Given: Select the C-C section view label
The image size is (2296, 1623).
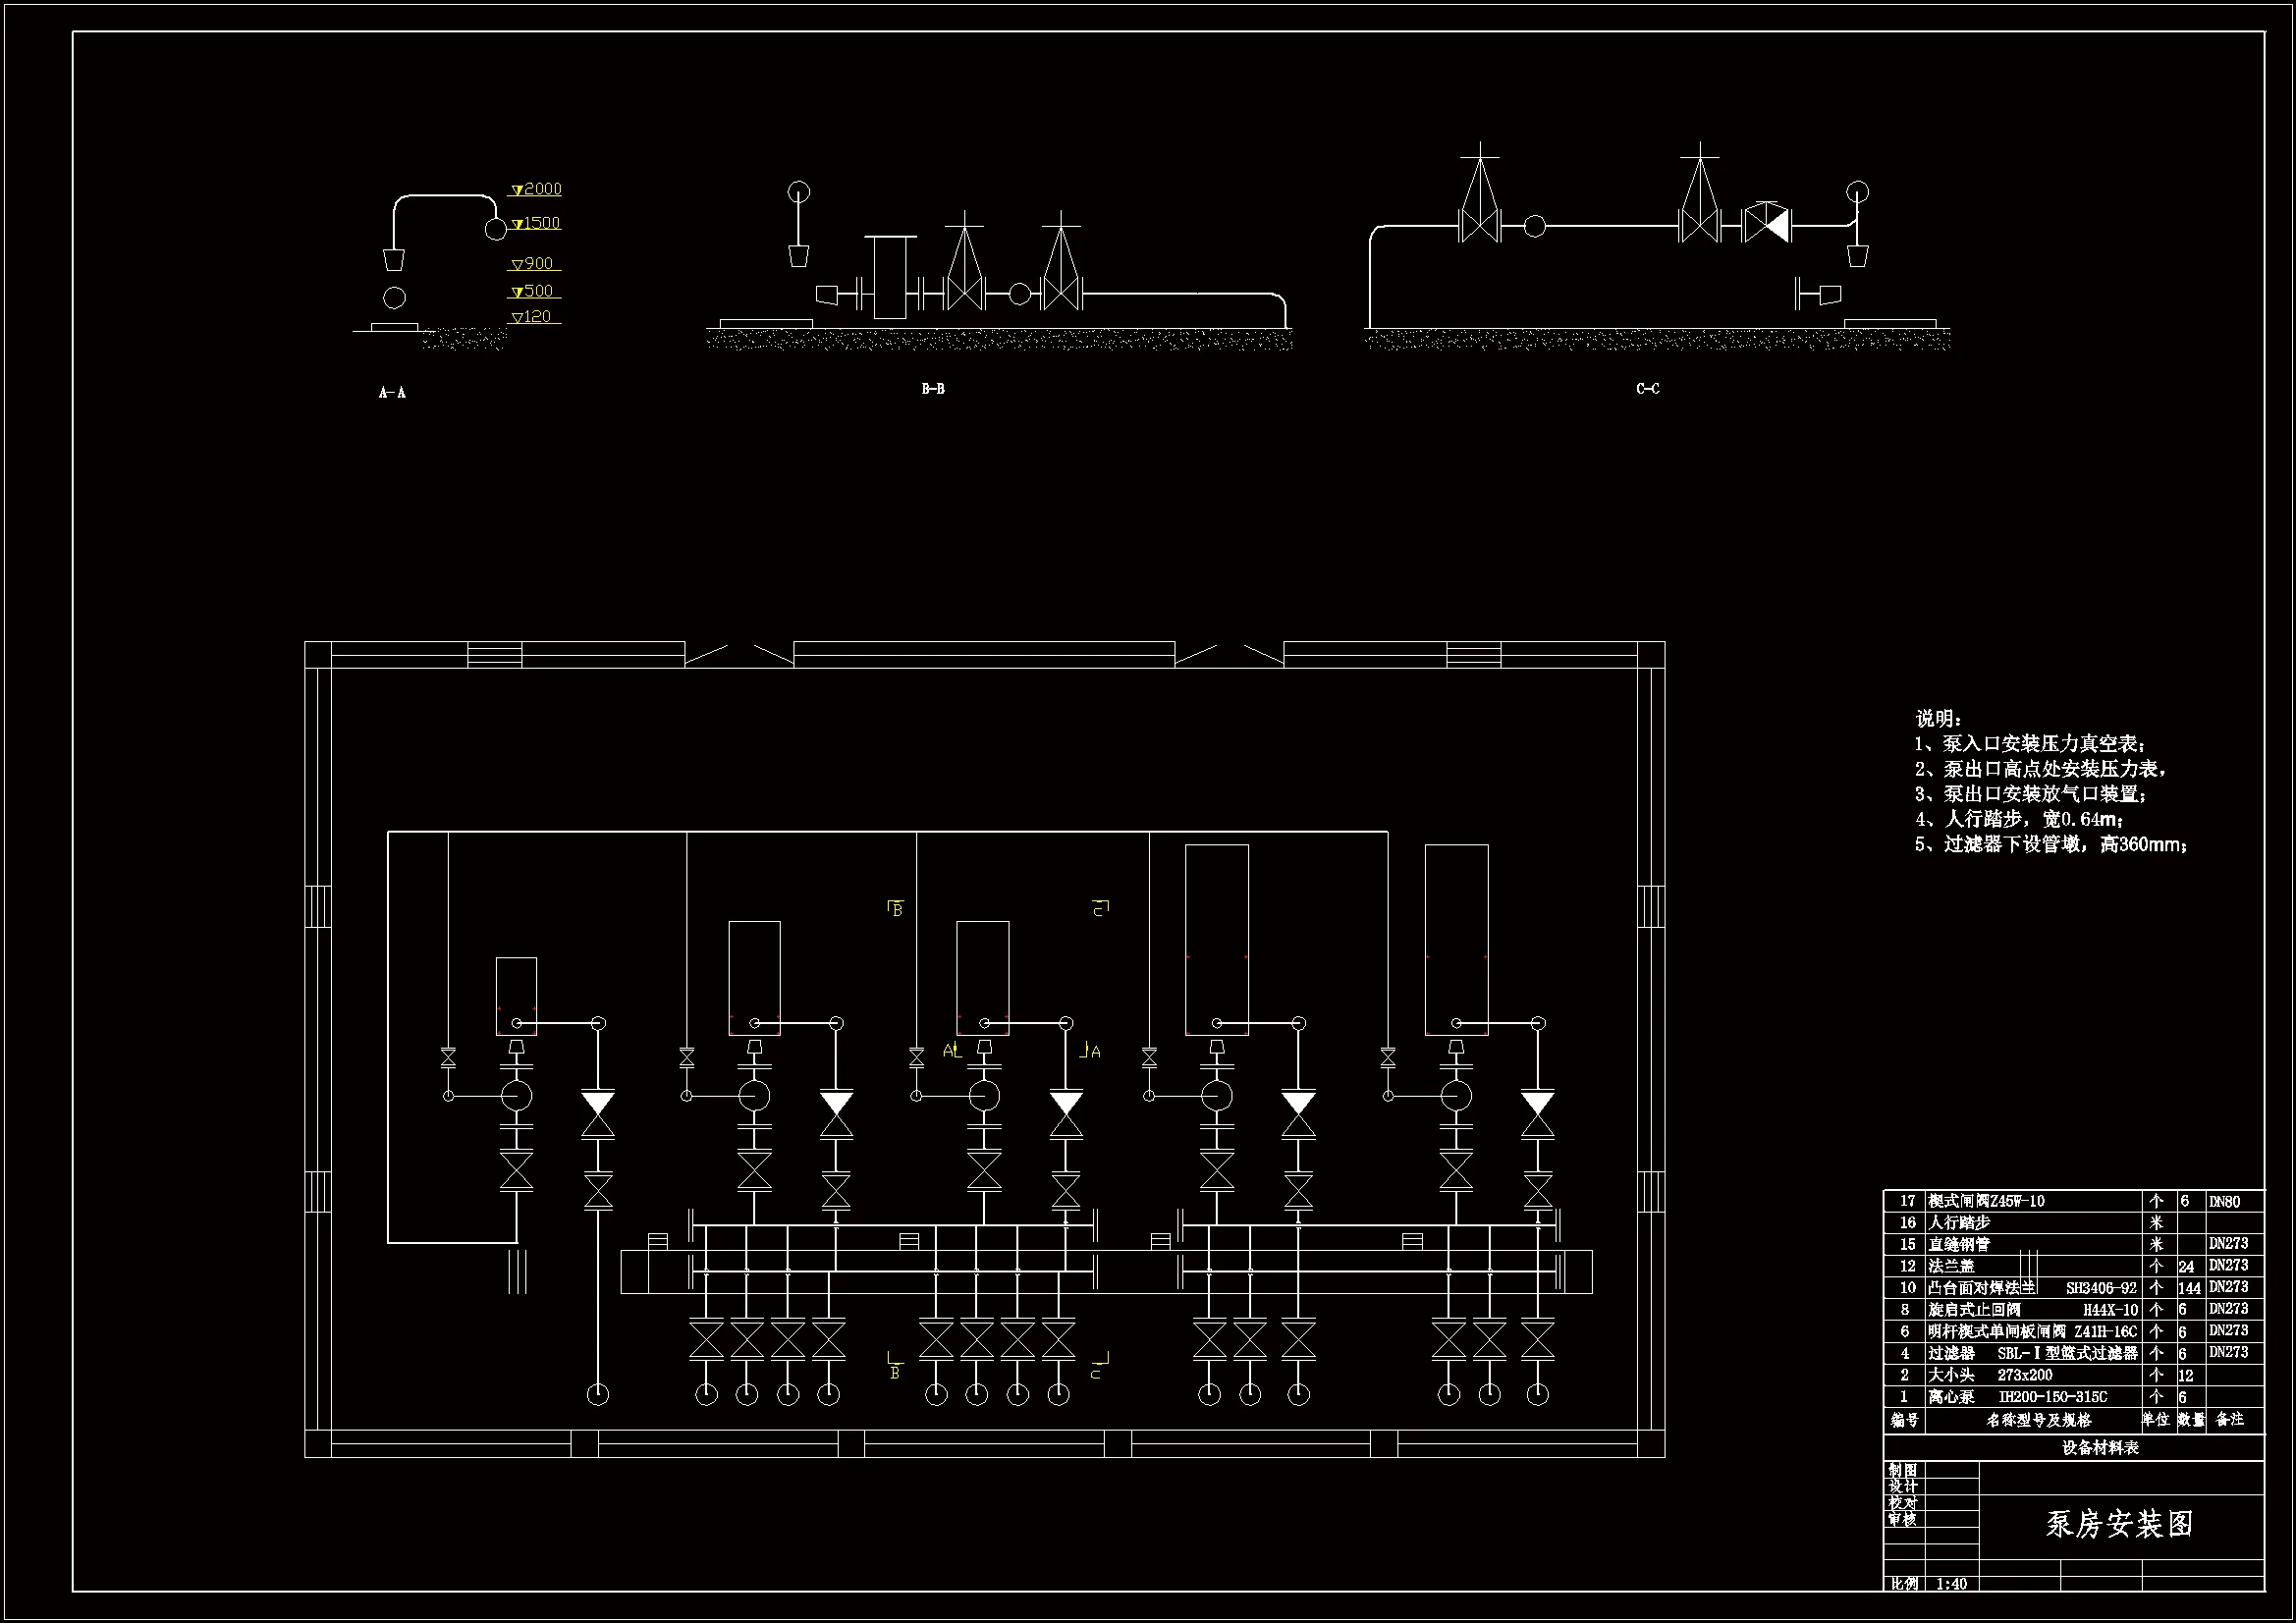Looking at the screenshot, I should pos(1647,389).
